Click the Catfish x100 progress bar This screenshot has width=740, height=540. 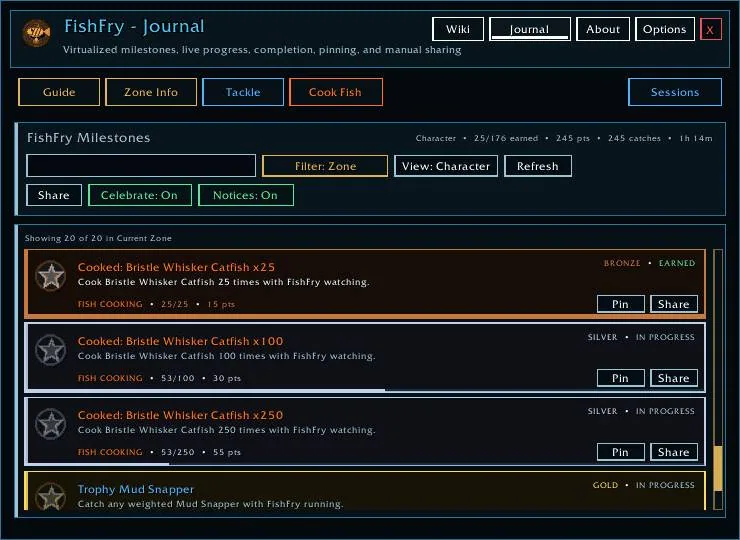pyautogui.click(x=365, y=390)
